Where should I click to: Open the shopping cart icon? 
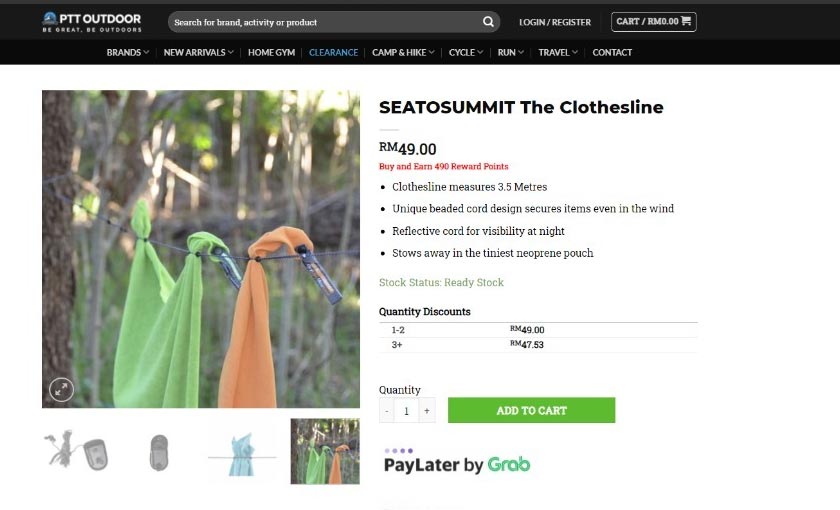pyautogui.click(x=687, y=21)
